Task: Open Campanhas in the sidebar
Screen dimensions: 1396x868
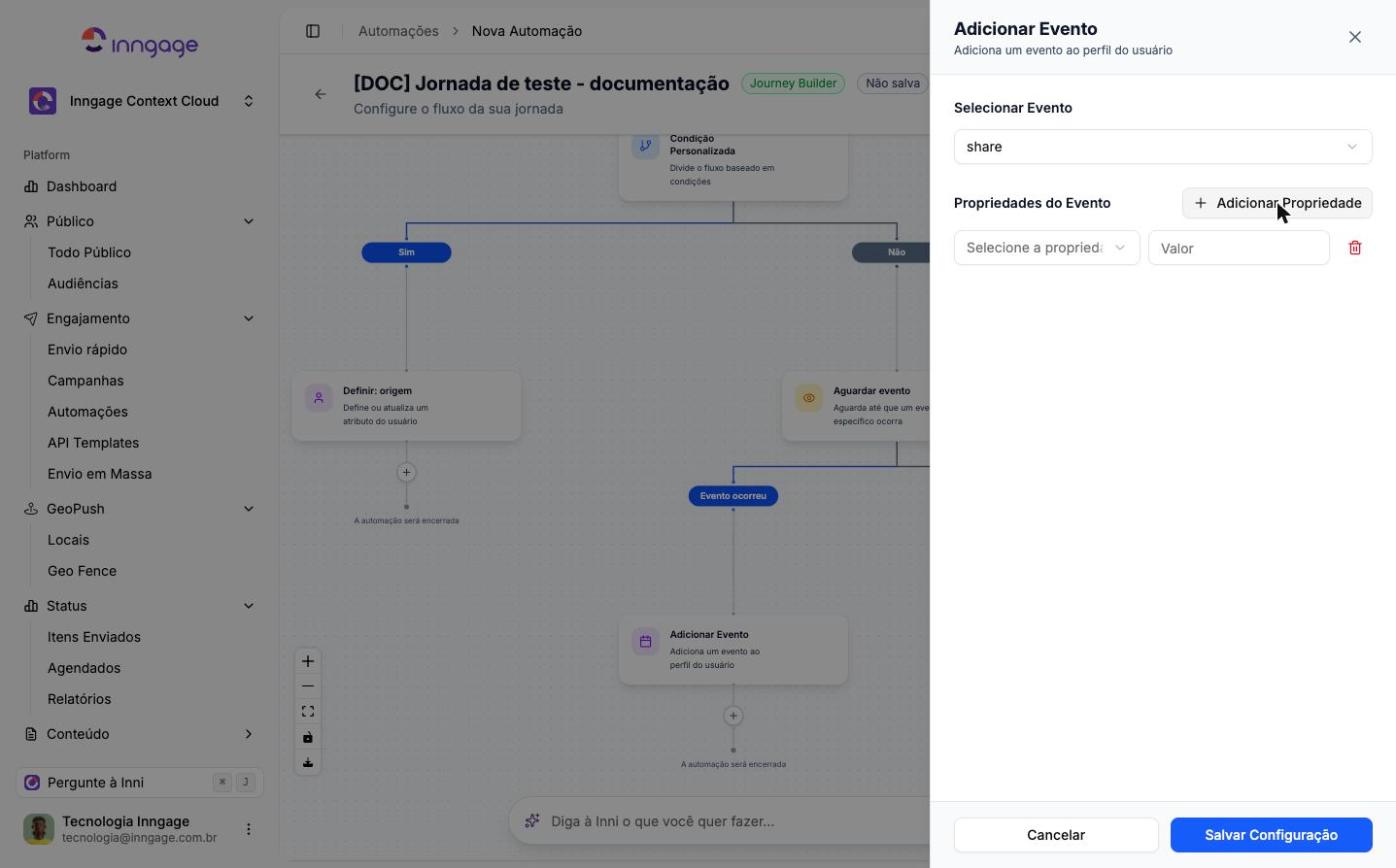Action: [86, 381]
